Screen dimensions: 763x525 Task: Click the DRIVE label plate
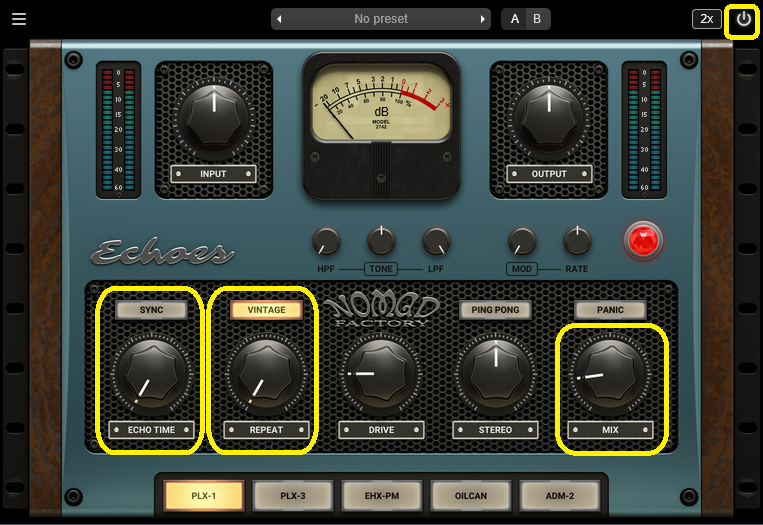click(381, 430)
